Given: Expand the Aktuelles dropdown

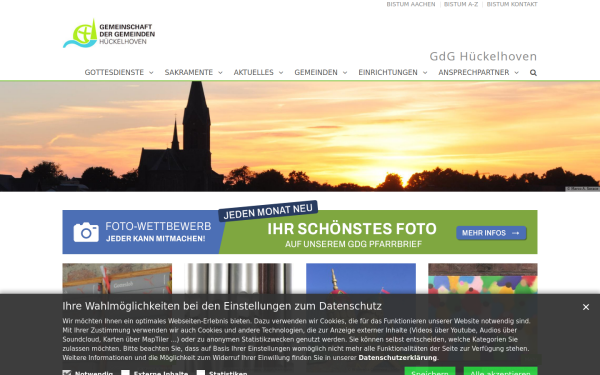Looking at the screenshot, I should click(258, 72).
